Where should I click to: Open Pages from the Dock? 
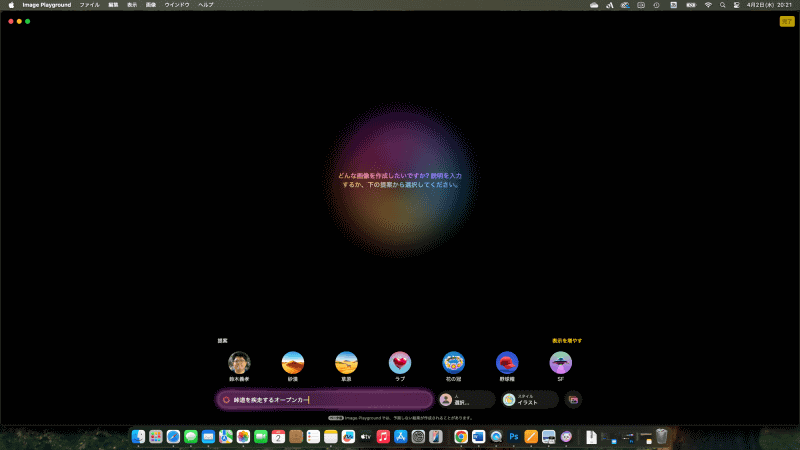coord(531,437)
